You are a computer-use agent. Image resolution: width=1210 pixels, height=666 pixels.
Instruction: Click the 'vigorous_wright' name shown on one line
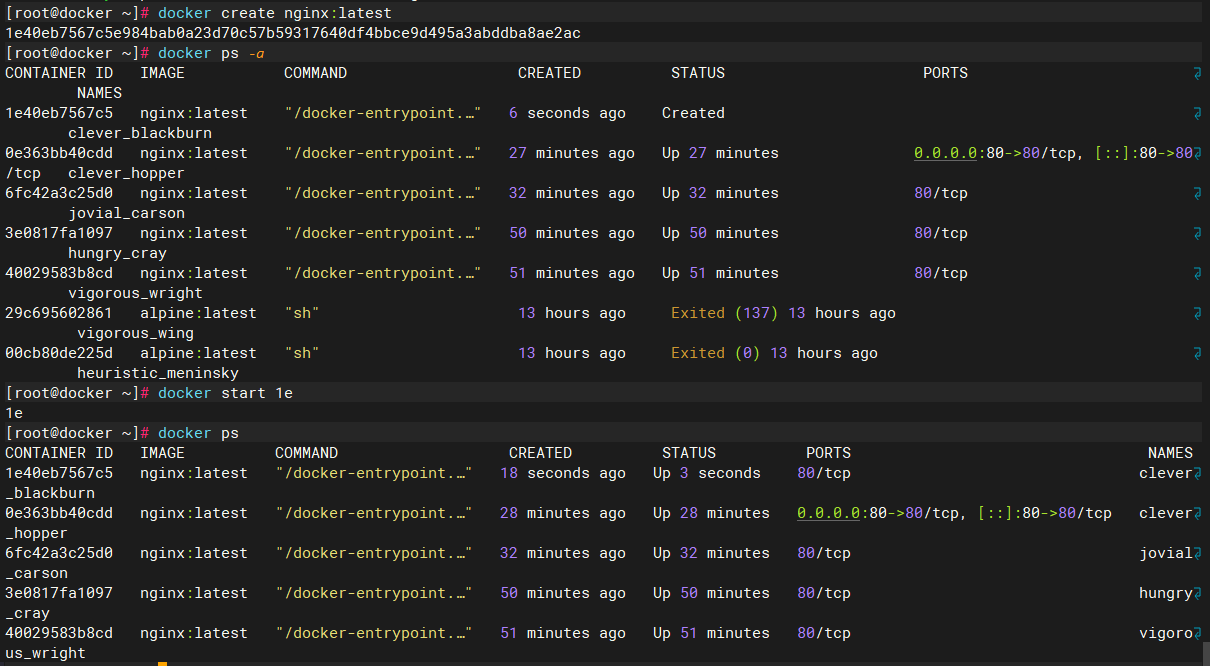(x=135, y=293)
